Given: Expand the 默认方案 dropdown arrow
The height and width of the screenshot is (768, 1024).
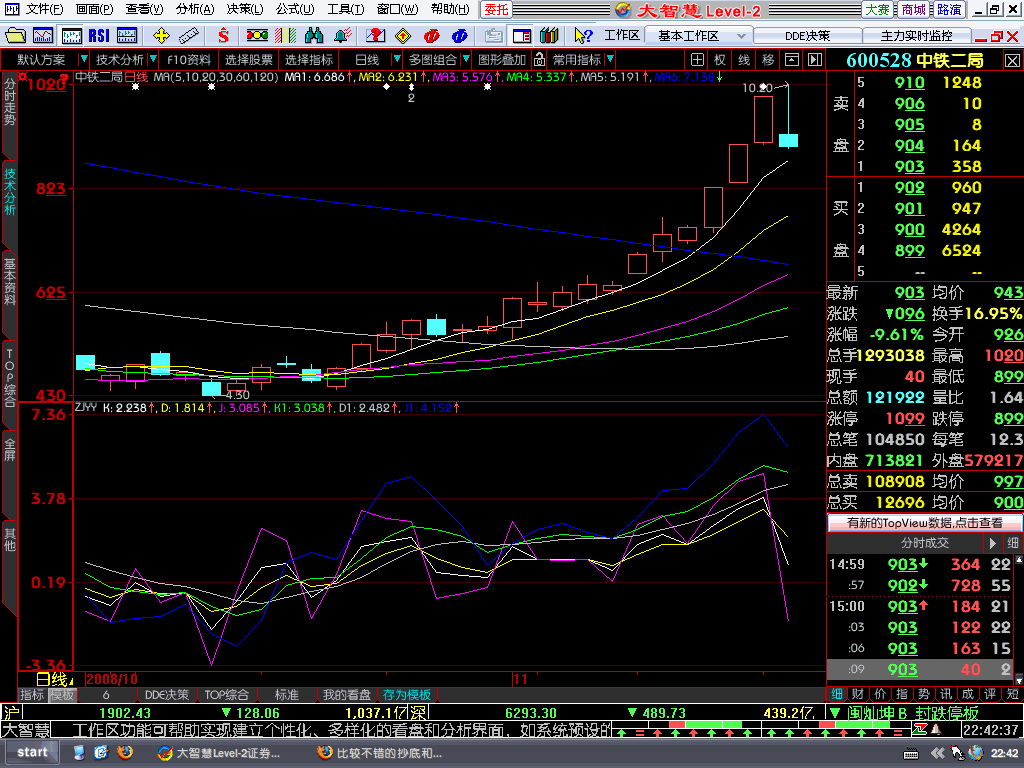Looking at the screenshot, I should (83, 59).
